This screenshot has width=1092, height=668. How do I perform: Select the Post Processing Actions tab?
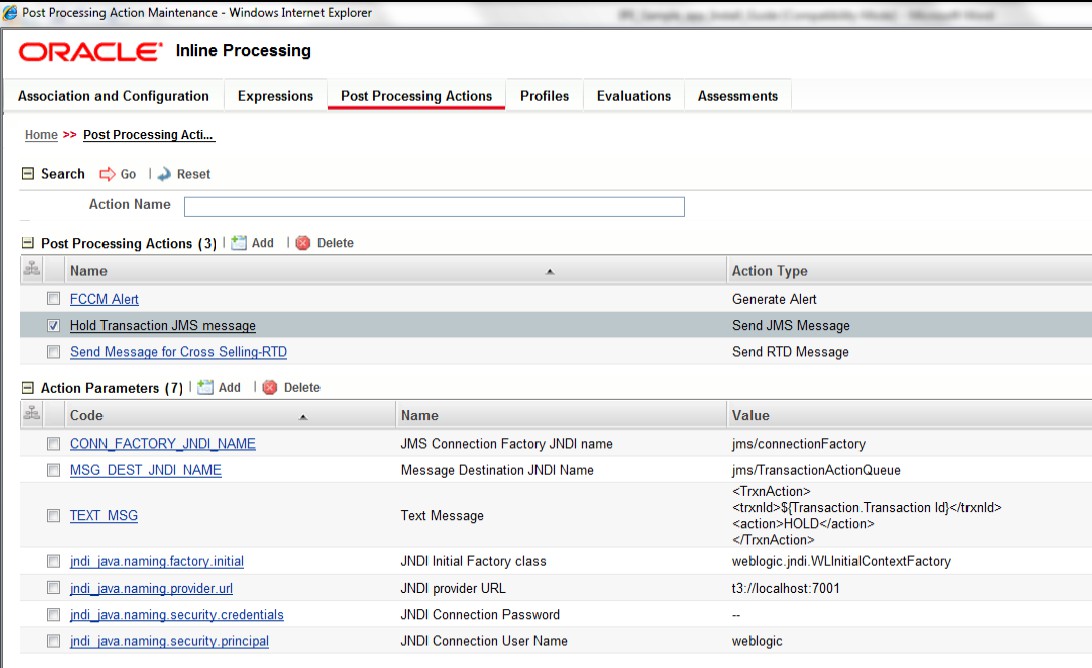[x=416, y=96]
